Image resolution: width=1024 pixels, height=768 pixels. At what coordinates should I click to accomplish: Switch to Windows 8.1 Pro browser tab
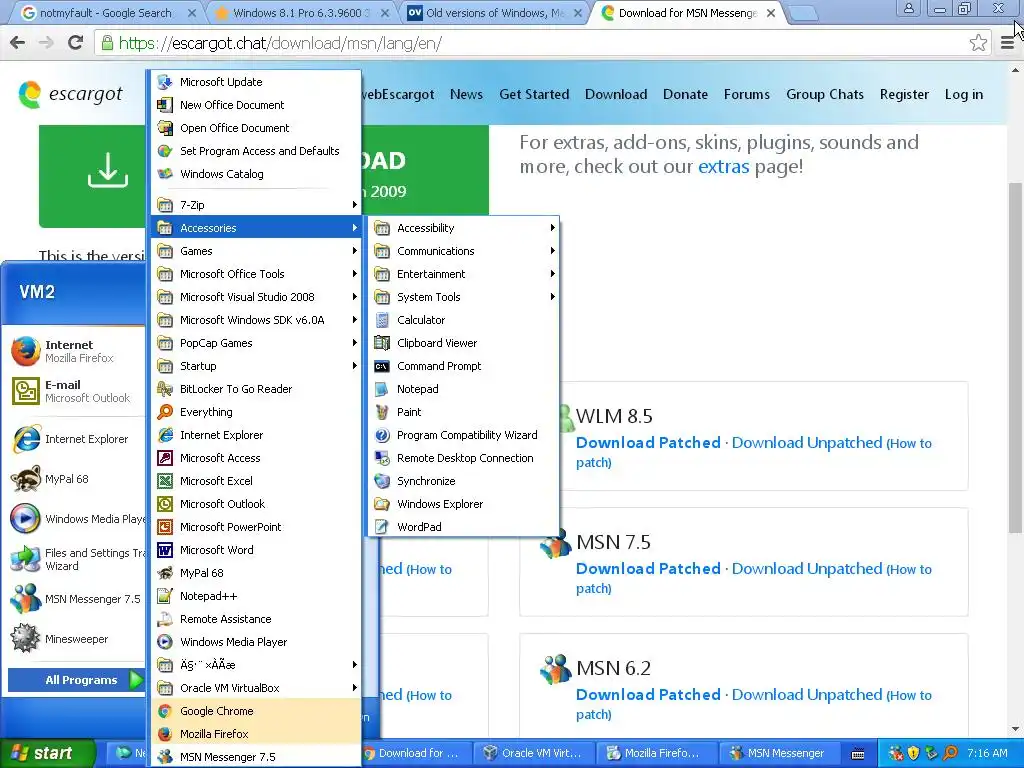click(x=300, y=13)
